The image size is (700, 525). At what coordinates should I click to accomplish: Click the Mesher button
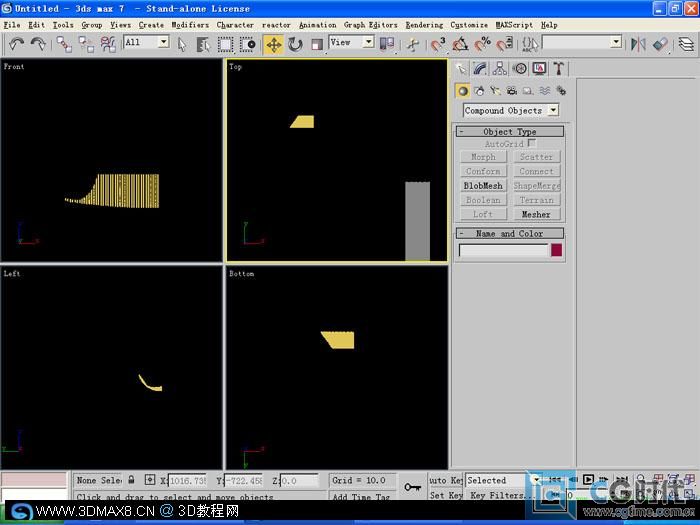coord(536,214)
